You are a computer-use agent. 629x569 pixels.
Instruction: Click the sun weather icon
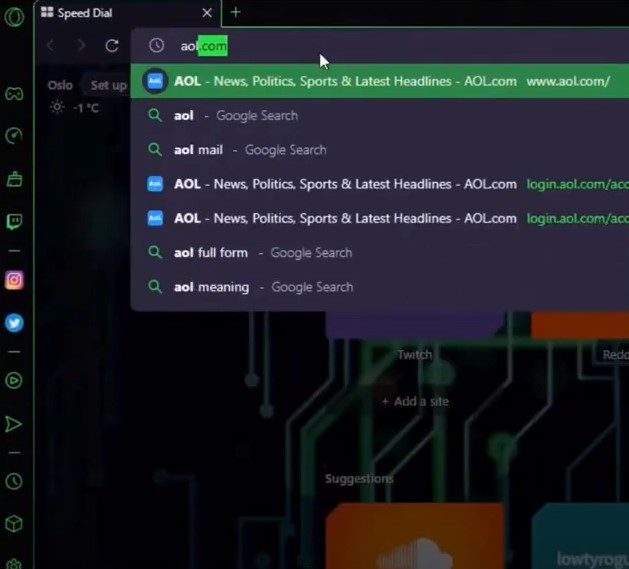(57, 107)
